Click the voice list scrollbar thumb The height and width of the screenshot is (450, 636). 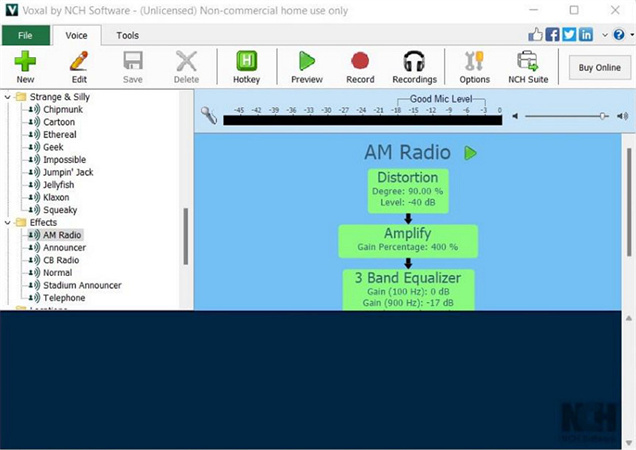[186, 236]
